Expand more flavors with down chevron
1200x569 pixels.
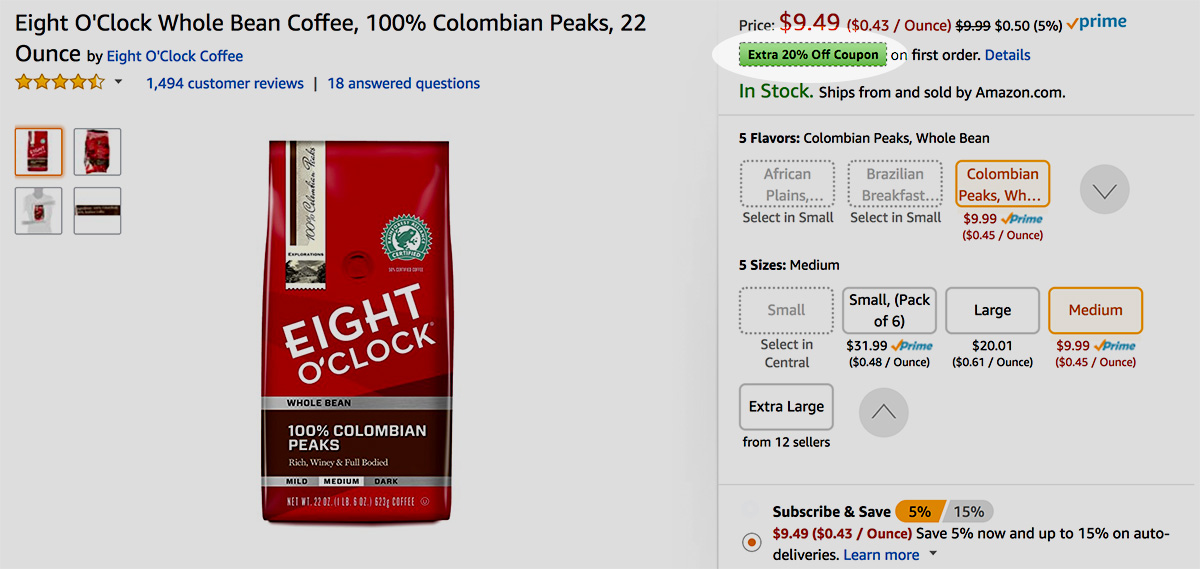[x=1105, y=189]
